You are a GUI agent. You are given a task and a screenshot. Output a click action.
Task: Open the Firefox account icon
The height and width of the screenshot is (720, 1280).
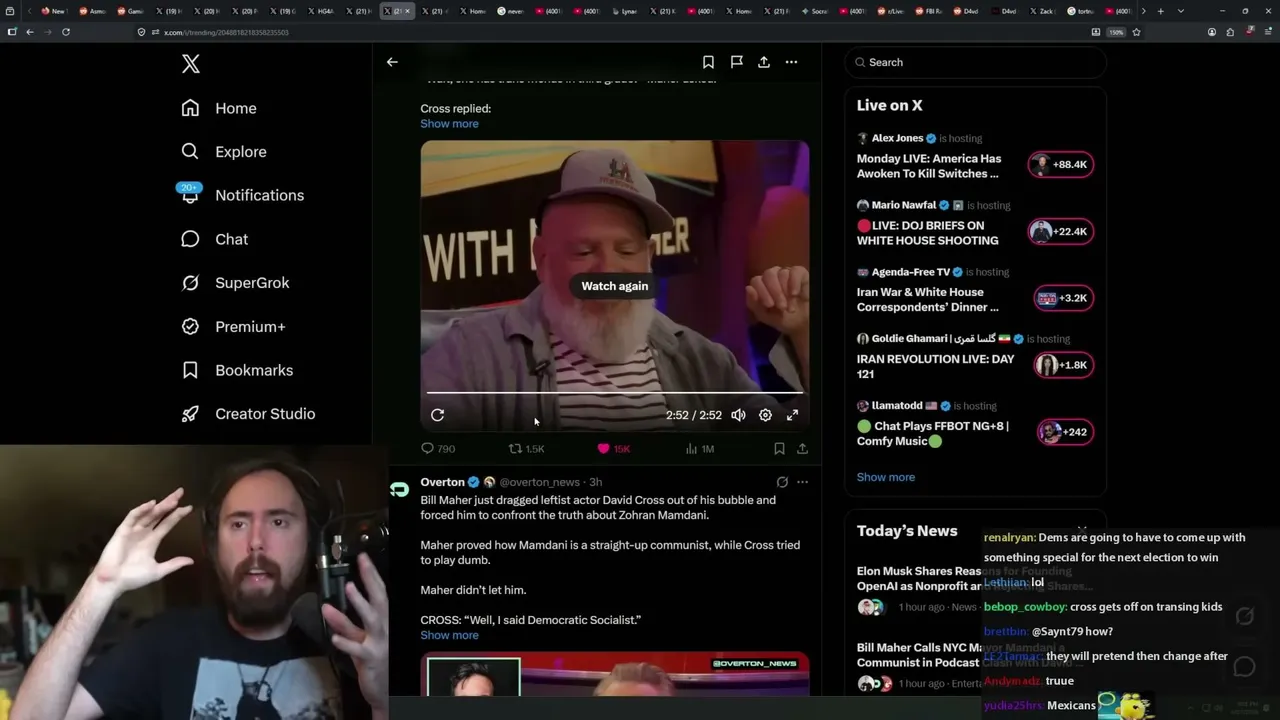(x=1212, y=32)
